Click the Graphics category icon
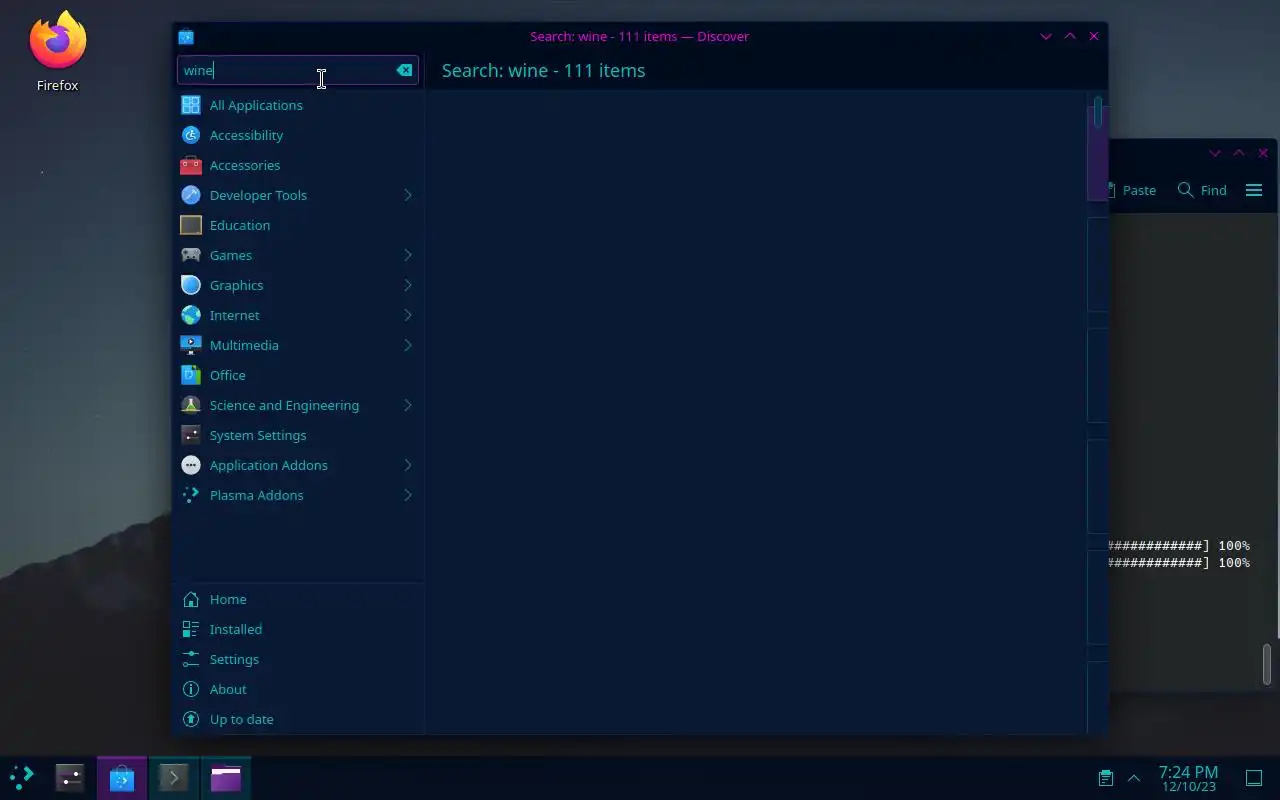This screenshot has height=800, width=1280. click(x=191, y=285)
